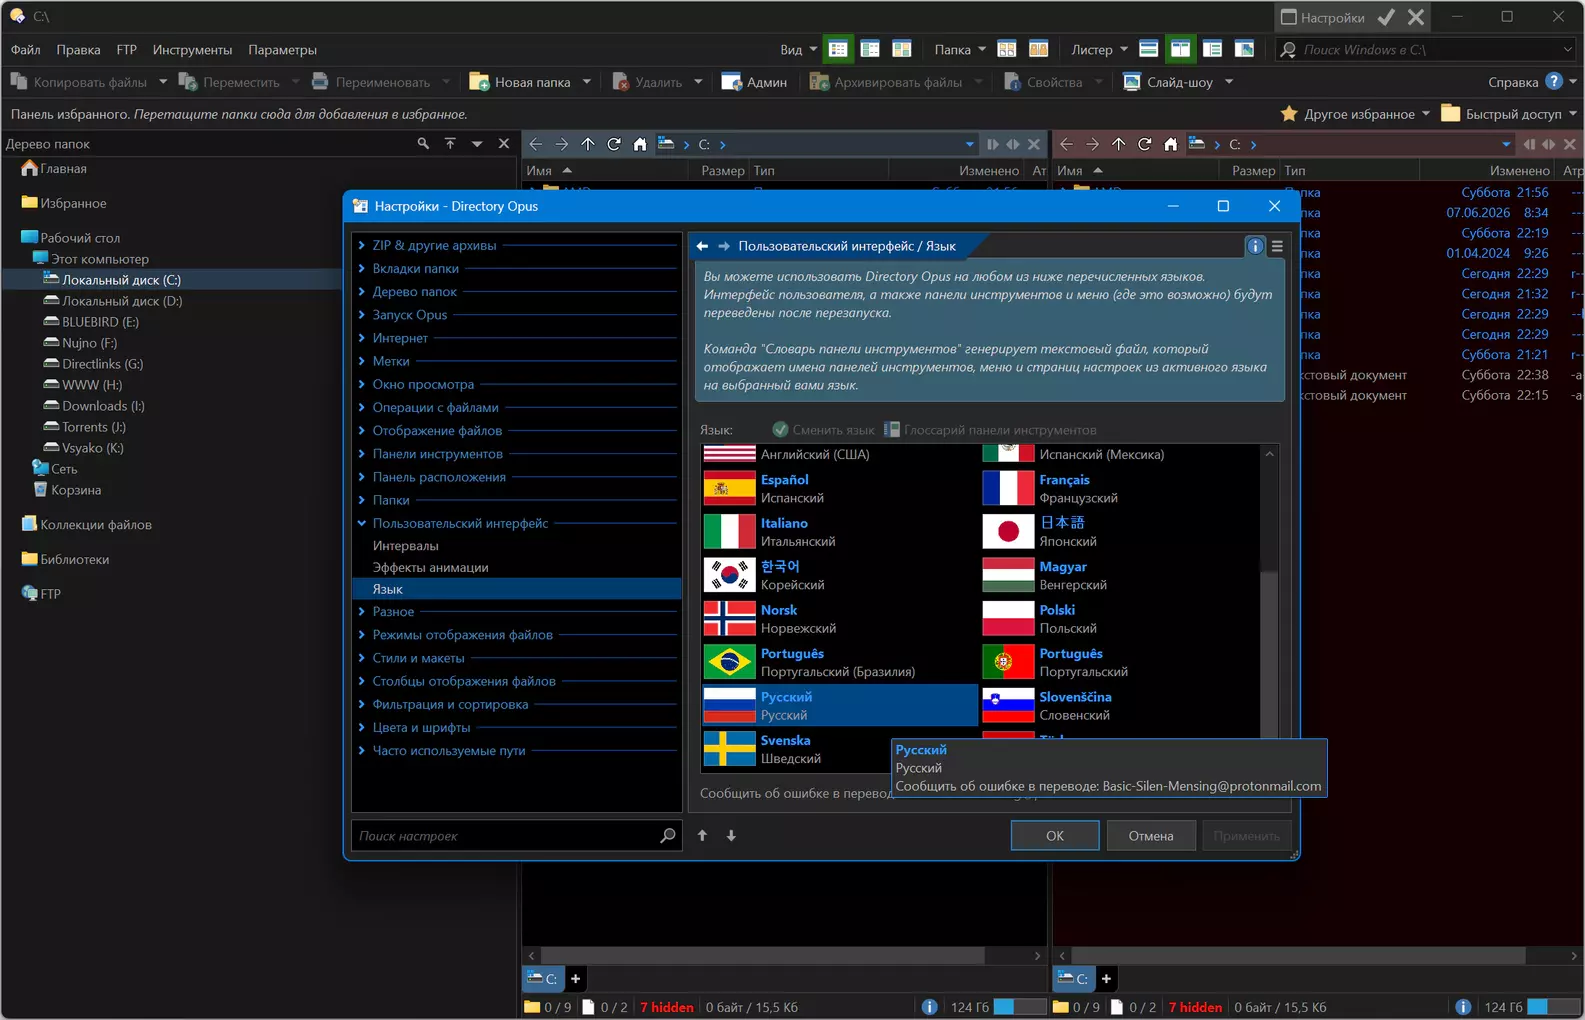This screenshot has width=1585, height=1020.
Task: Open the Параметры menu
Action: coord(282,50)
